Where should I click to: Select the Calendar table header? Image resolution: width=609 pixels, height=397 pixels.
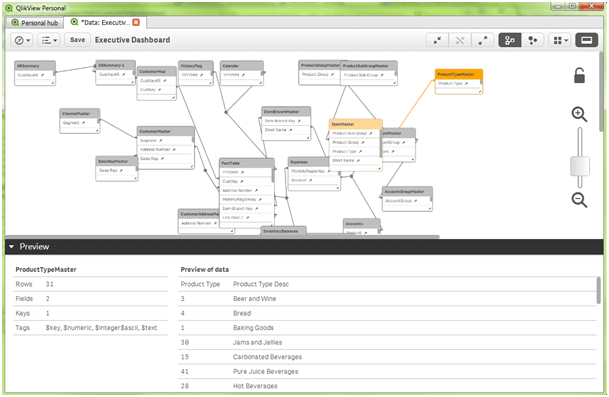pos(242,66)
